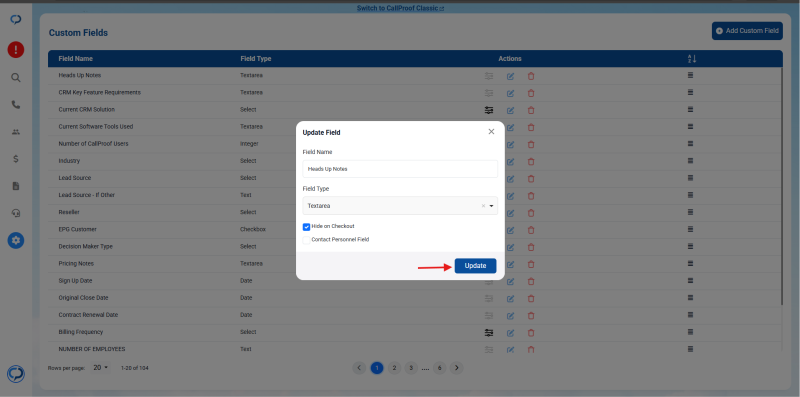
Task: Click the Integer type cell in table
Action: coord(249,144)
